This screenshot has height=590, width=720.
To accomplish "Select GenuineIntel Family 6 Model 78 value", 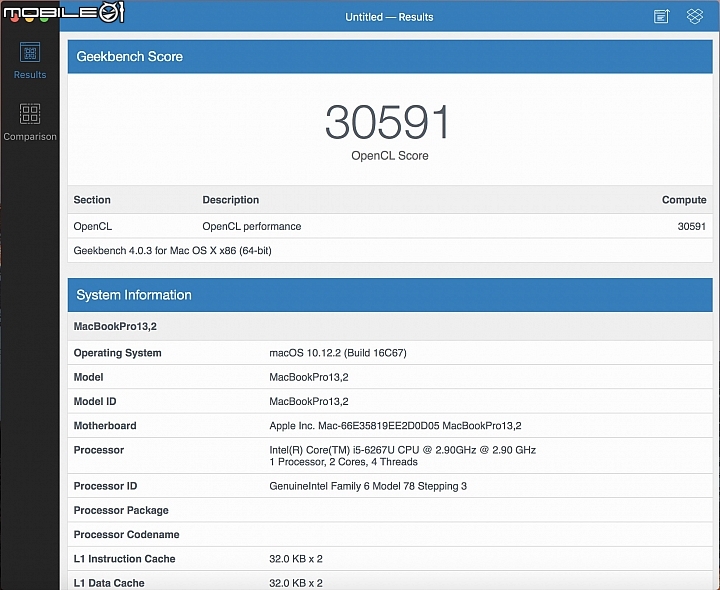I will click(x=368, y=486).
